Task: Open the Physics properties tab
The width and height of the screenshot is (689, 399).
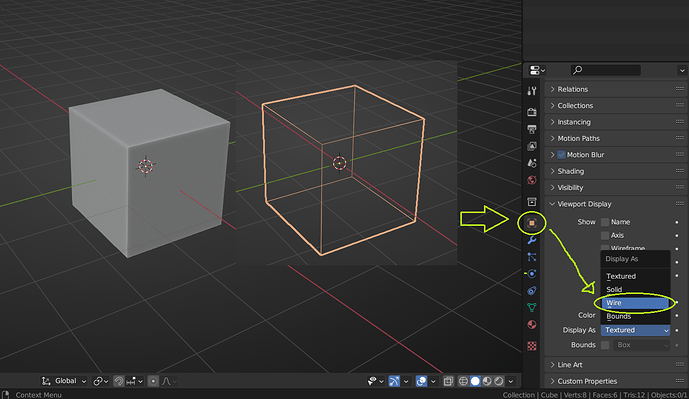Action: (x=532, y=274)
